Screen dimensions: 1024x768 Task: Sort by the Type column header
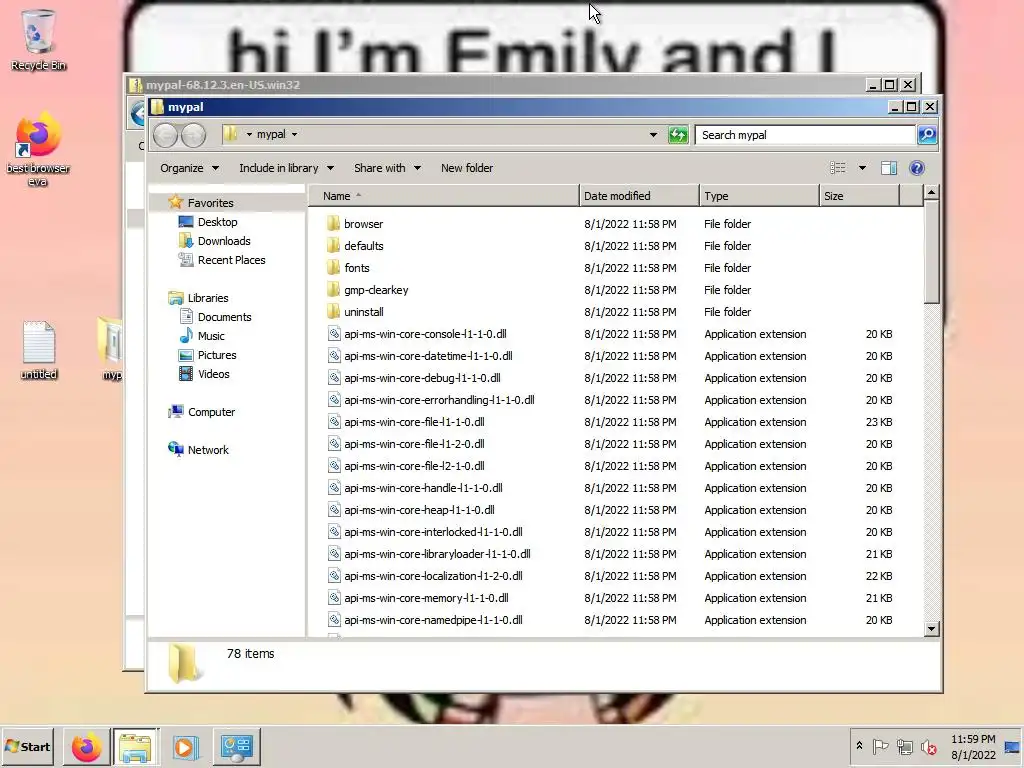(759, 196)
